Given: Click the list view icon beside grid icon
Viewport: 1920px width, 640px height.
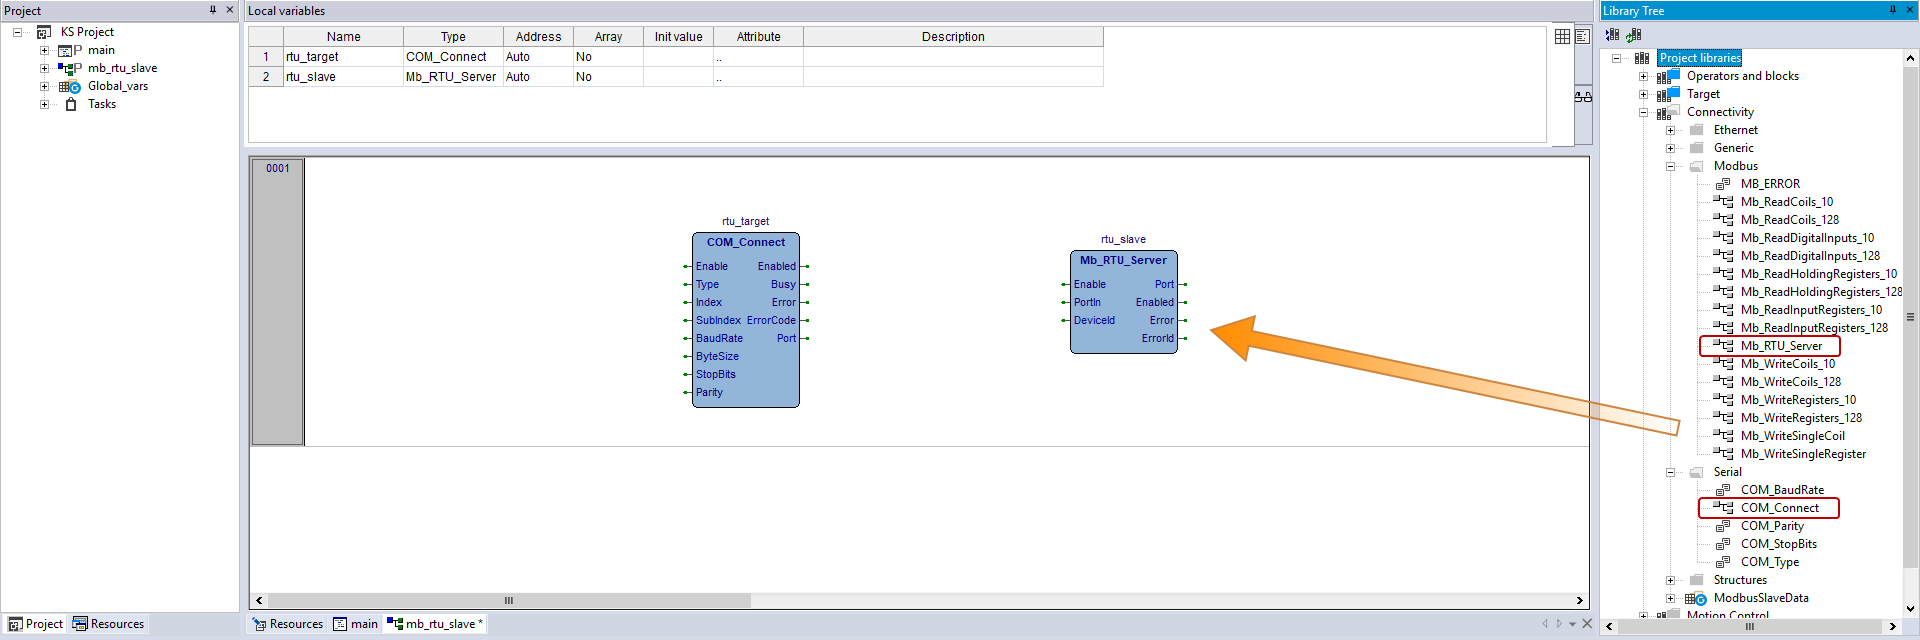Looking at the screenshot, I should click(x=1582, y=36).
